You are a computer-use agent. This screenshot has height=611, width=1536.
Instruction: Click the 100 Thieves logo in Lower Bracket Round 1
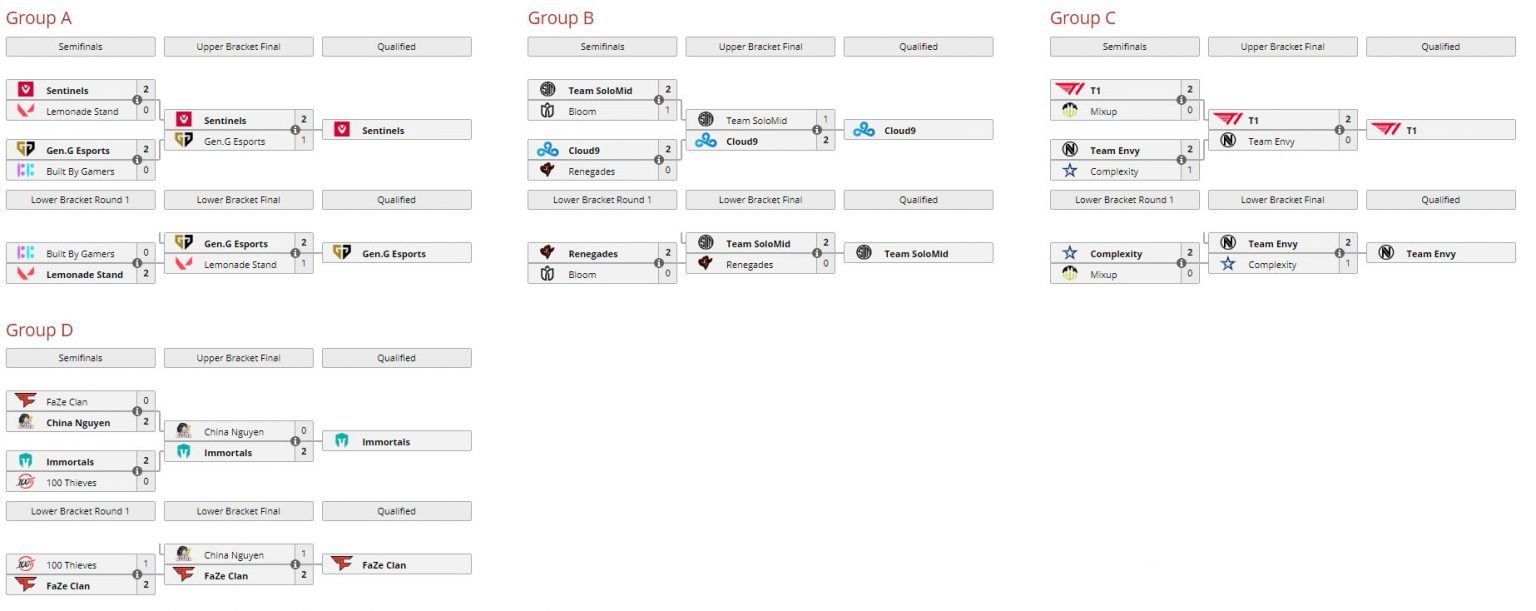tap(25, 565)
